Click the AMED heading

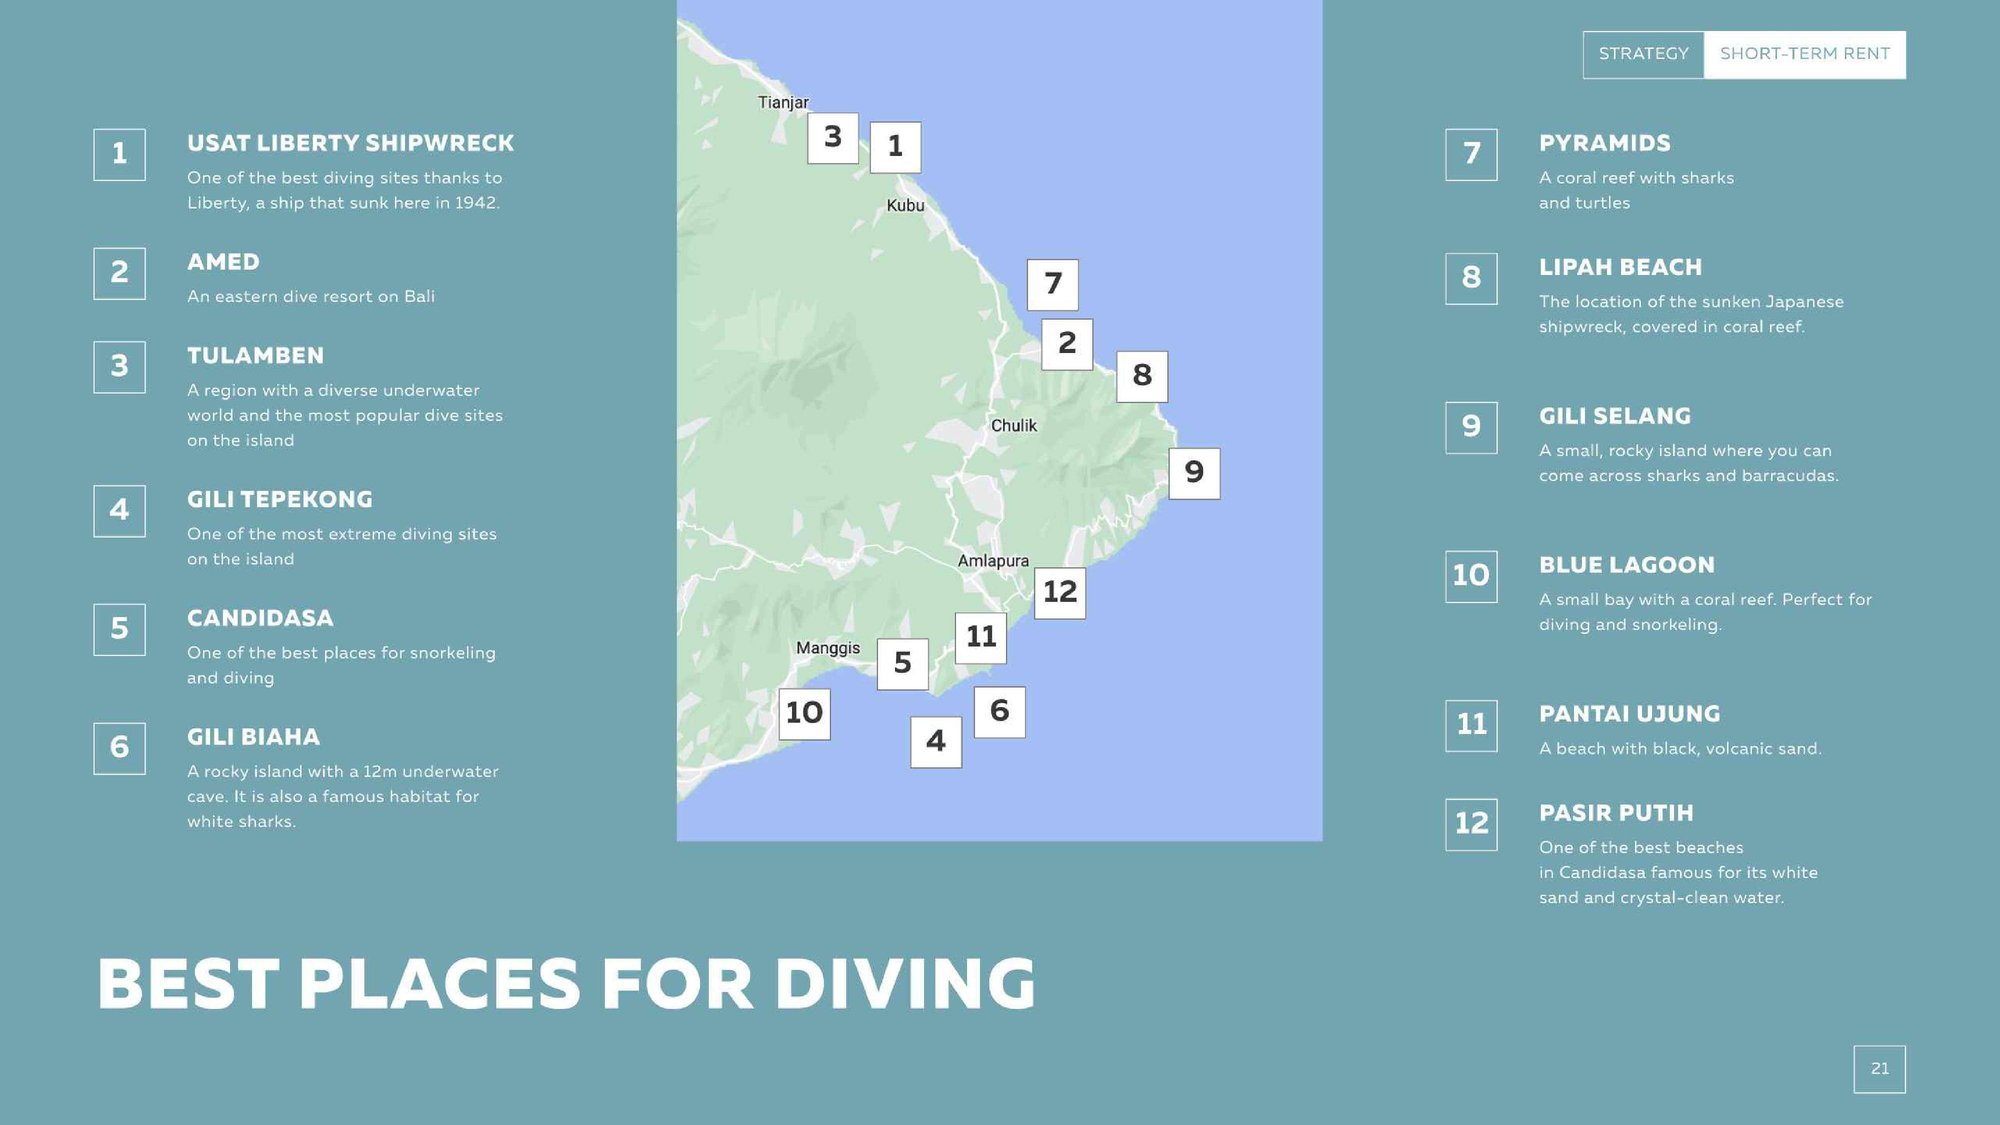coord(223,262)
